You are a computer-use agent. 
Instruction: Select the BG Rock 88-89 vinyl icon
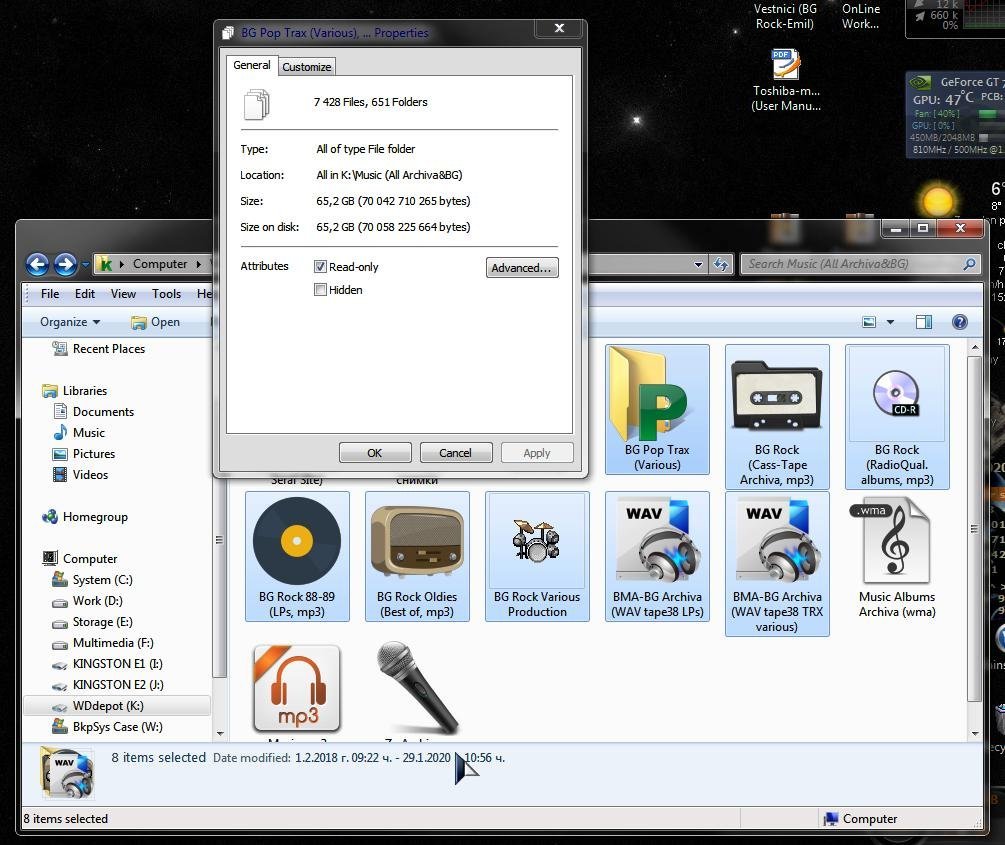click(x=297, y=542)
